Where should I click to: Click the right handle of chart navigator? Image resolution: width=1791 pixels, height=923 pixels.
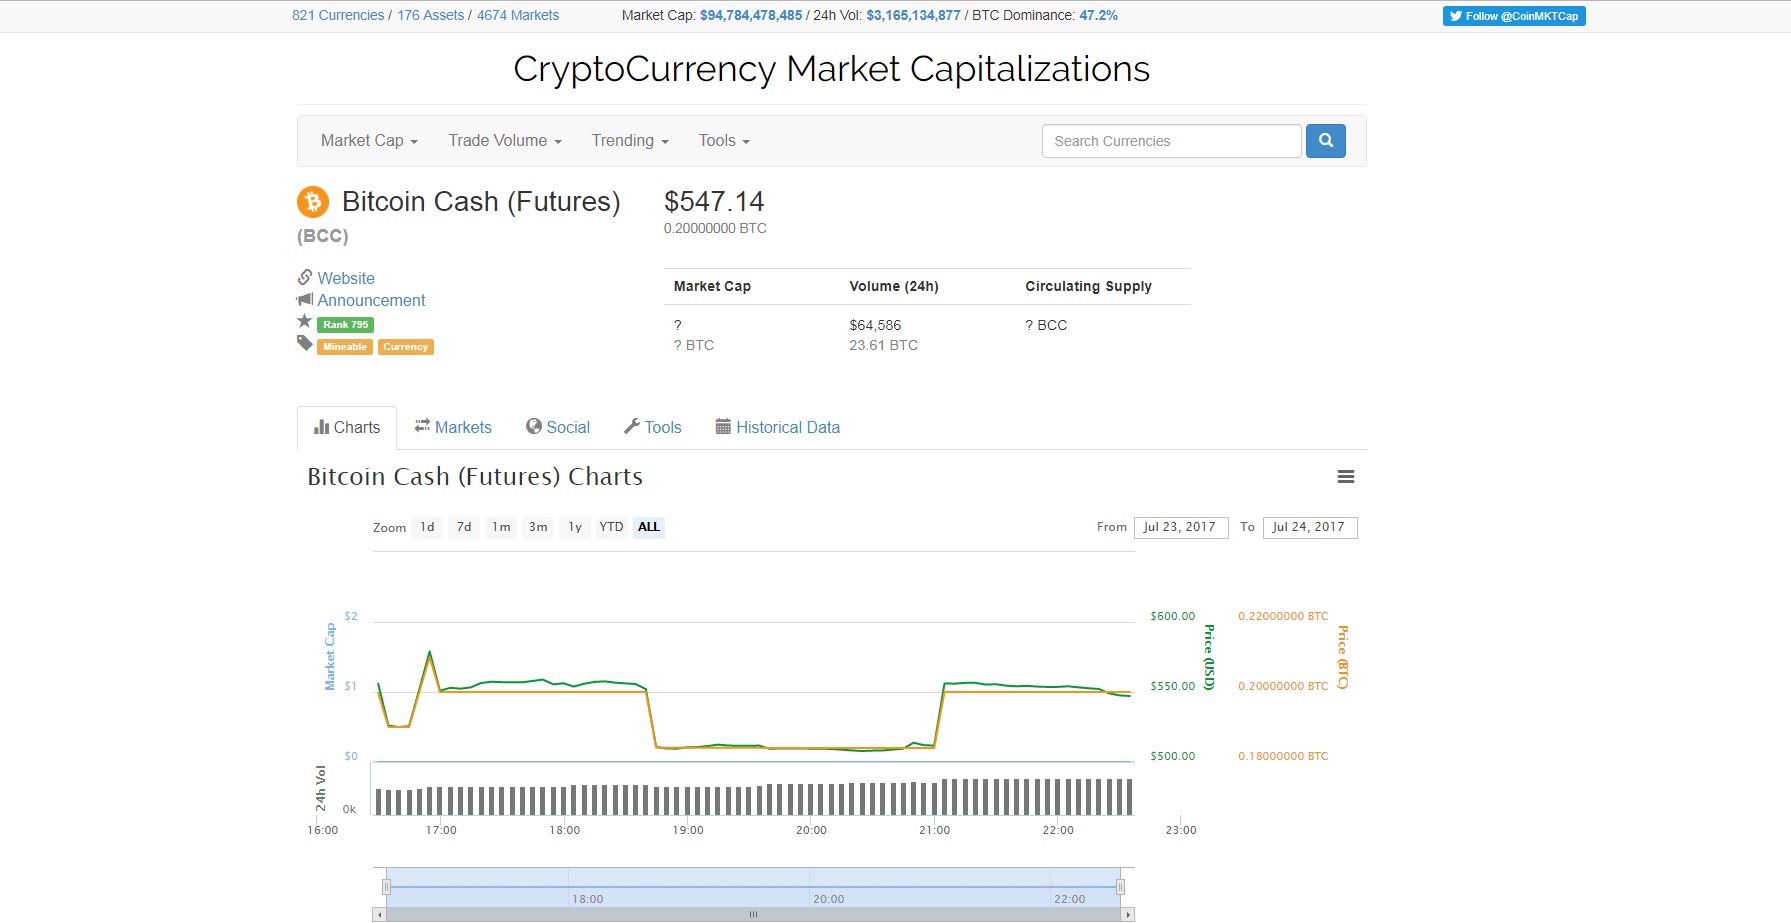point(1121,887)
